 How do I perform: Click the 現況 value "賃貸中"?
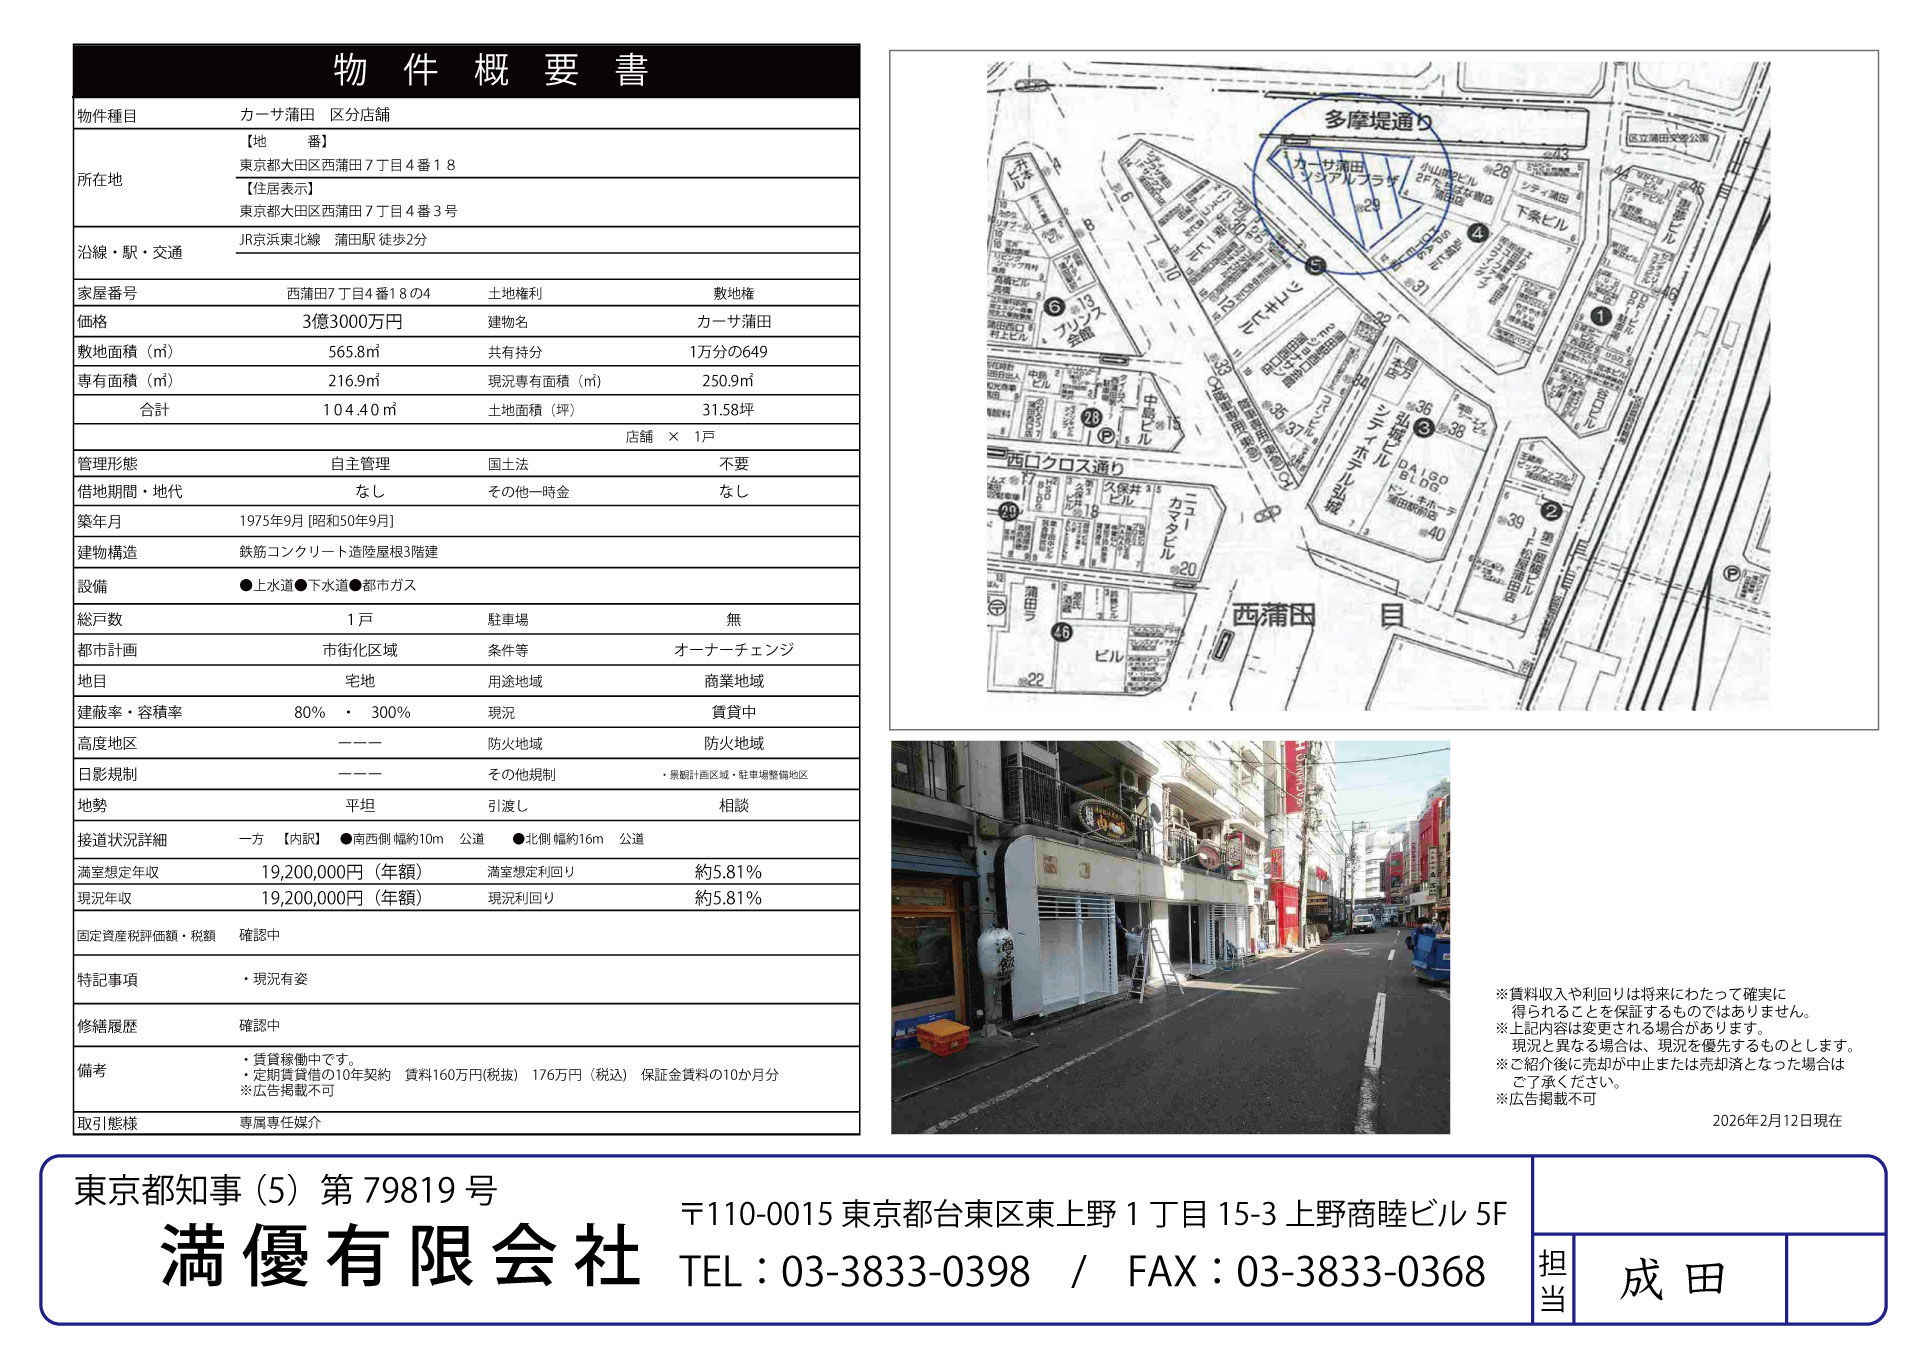click(734, 713)
